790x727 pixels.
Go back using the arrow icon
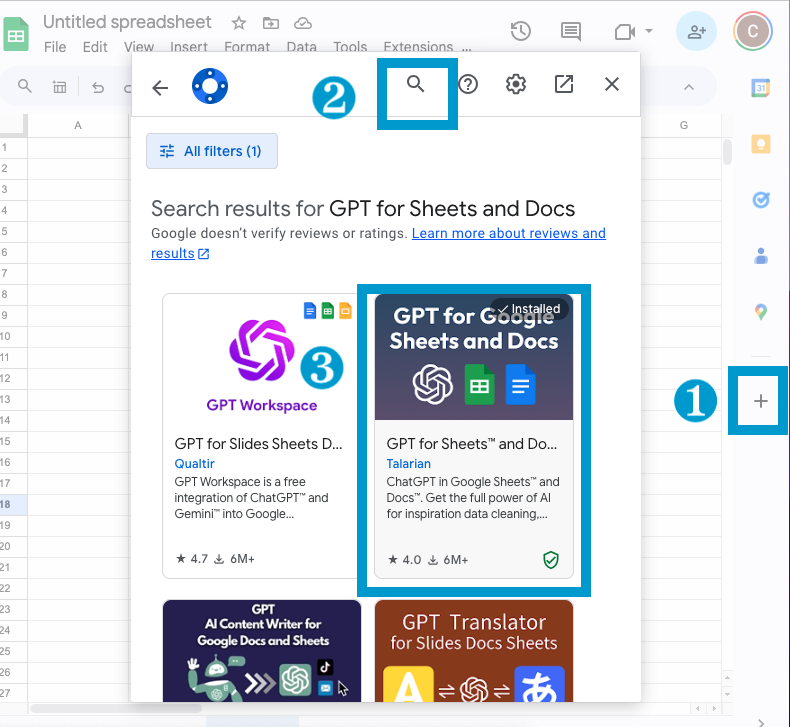(160, 88)
